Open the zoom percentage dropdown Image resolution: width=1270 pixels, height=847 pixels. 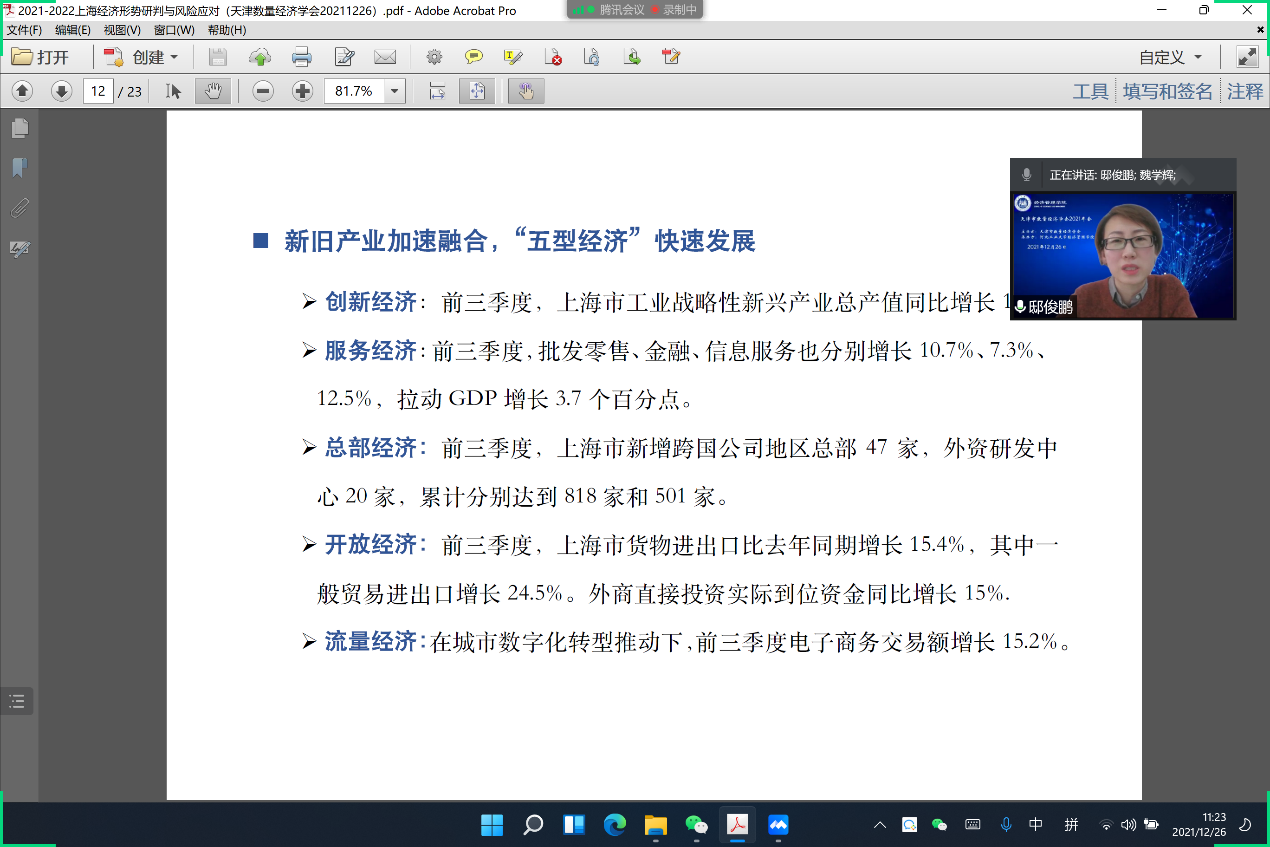coord(394,91)
